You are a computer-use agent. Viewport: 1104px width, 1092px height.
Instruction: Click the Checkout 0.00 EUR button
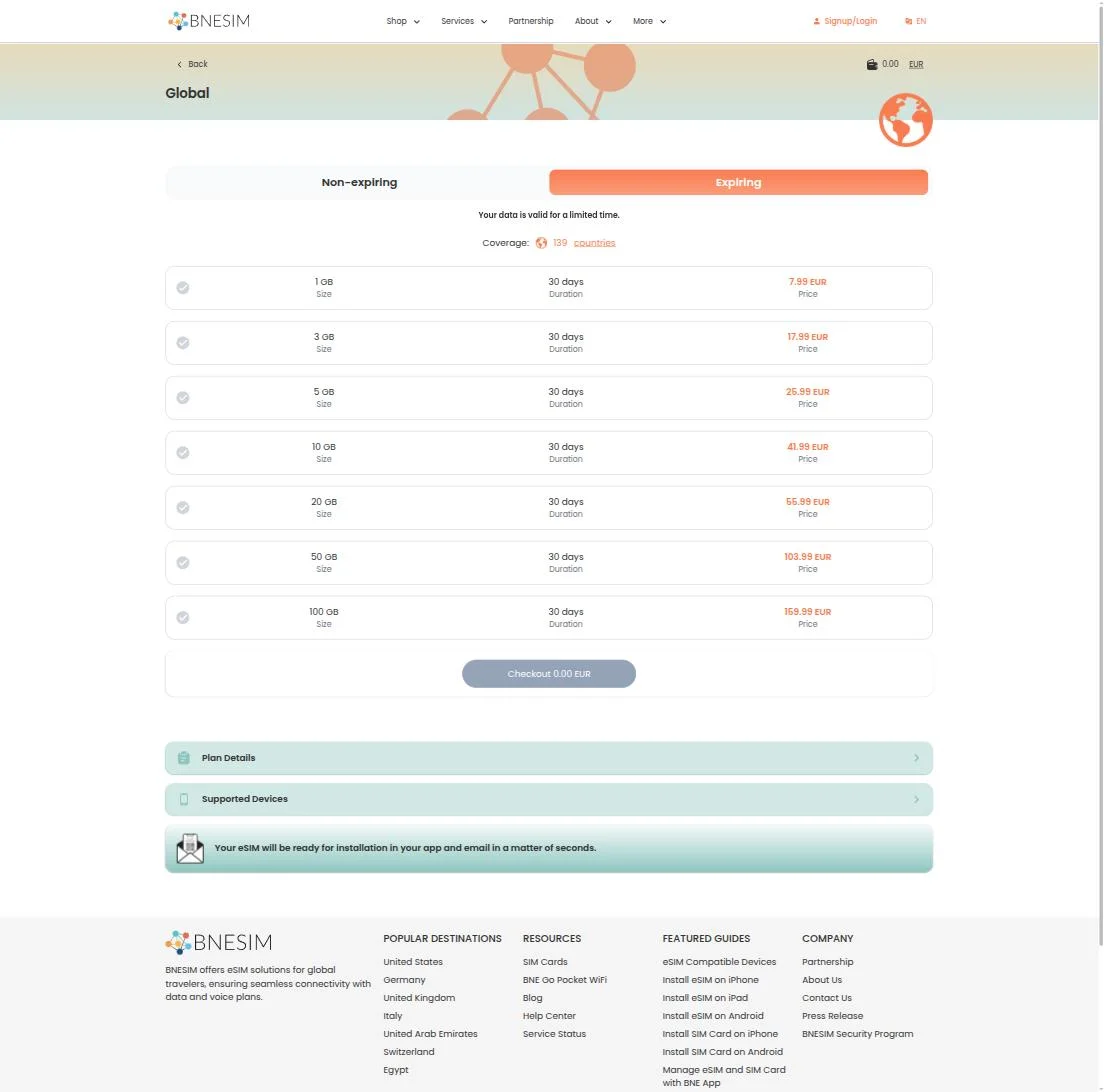click(548, 674)
